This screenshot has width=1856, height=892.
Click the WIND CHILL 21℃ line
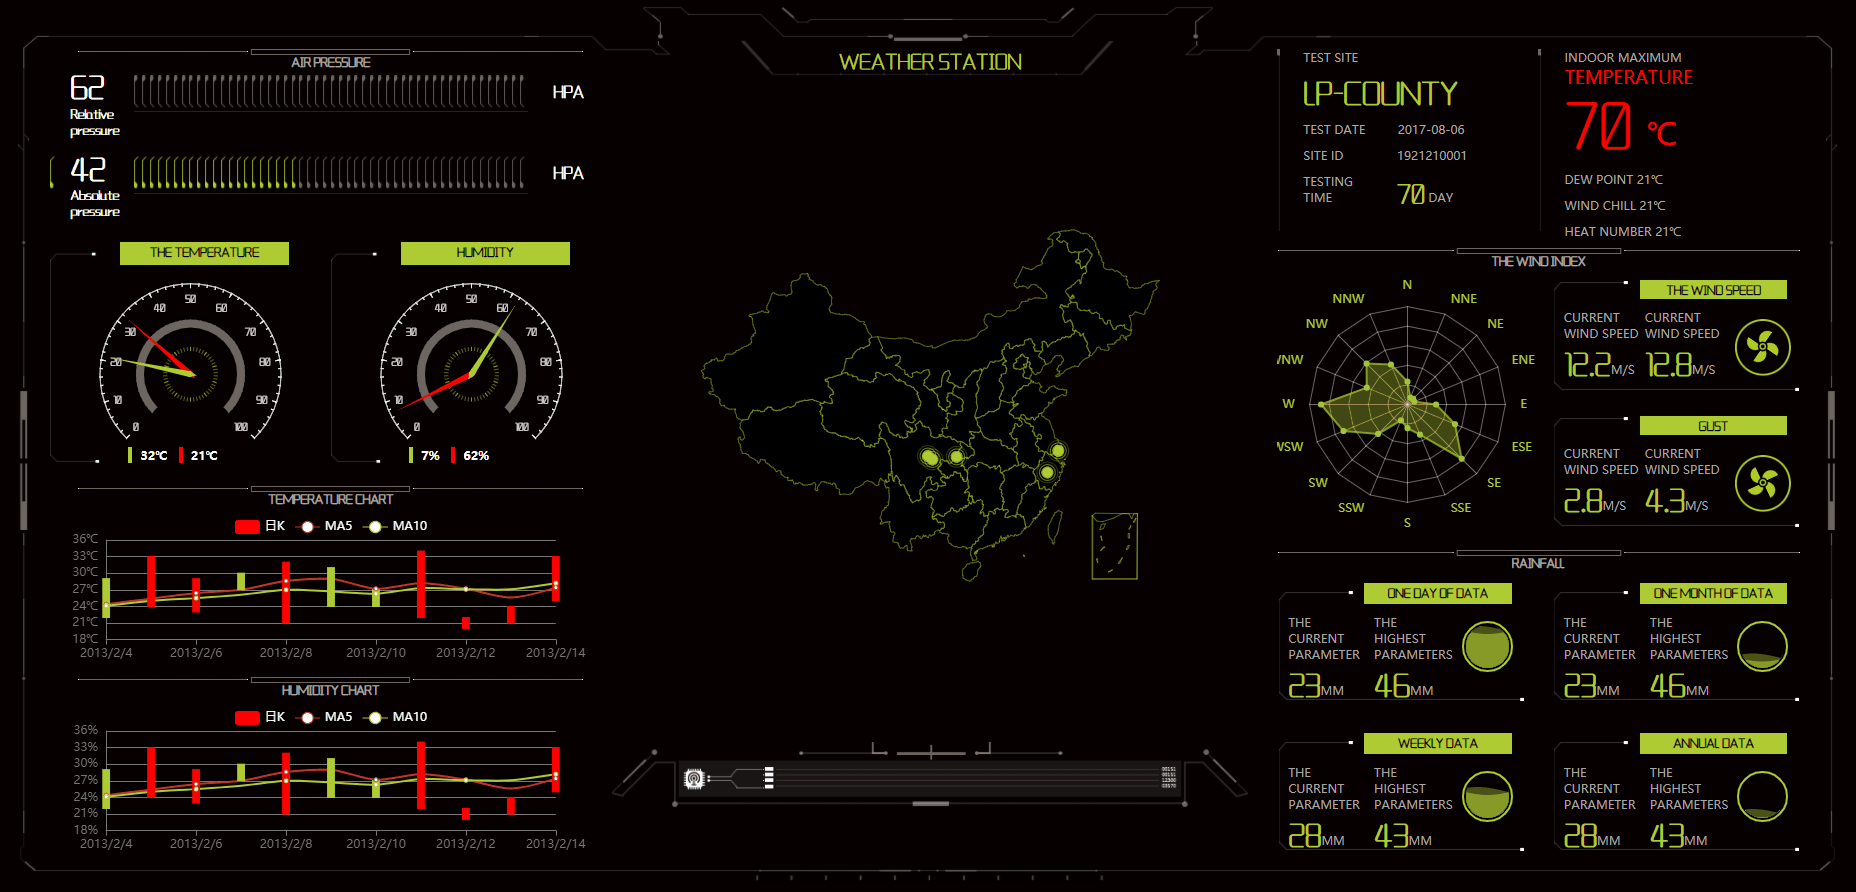1615,206
